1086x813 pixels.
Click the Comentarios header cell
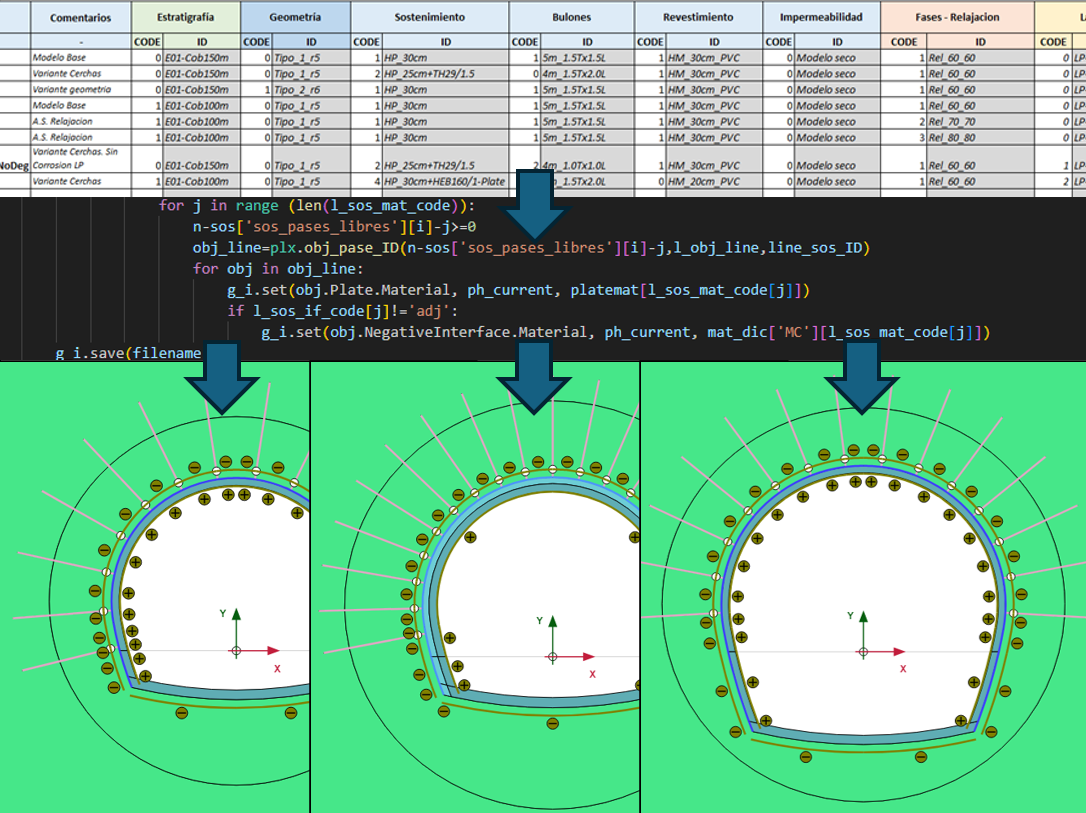pyautogui.click(x=80, y=17)
